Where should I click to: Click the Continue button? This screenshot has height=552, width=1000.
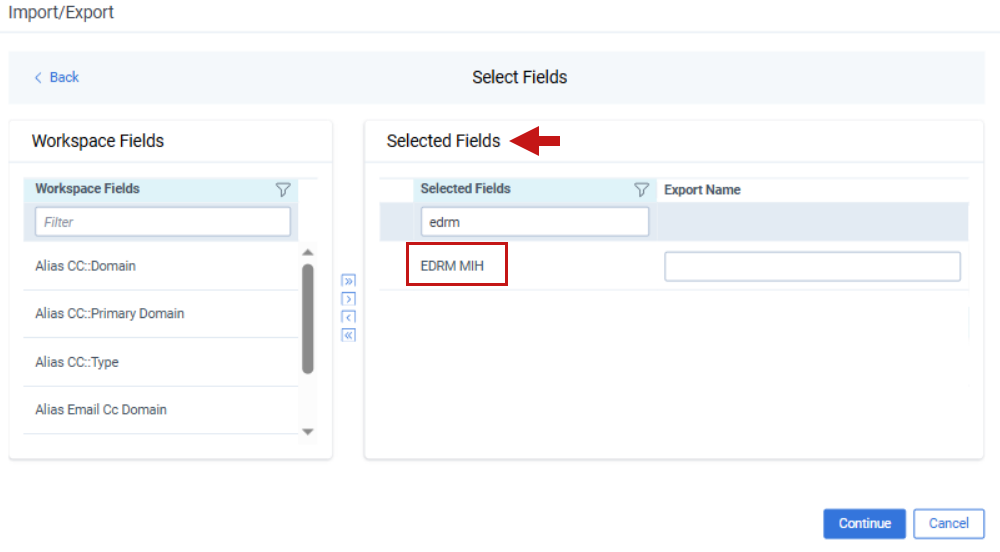tap(864, 523)
